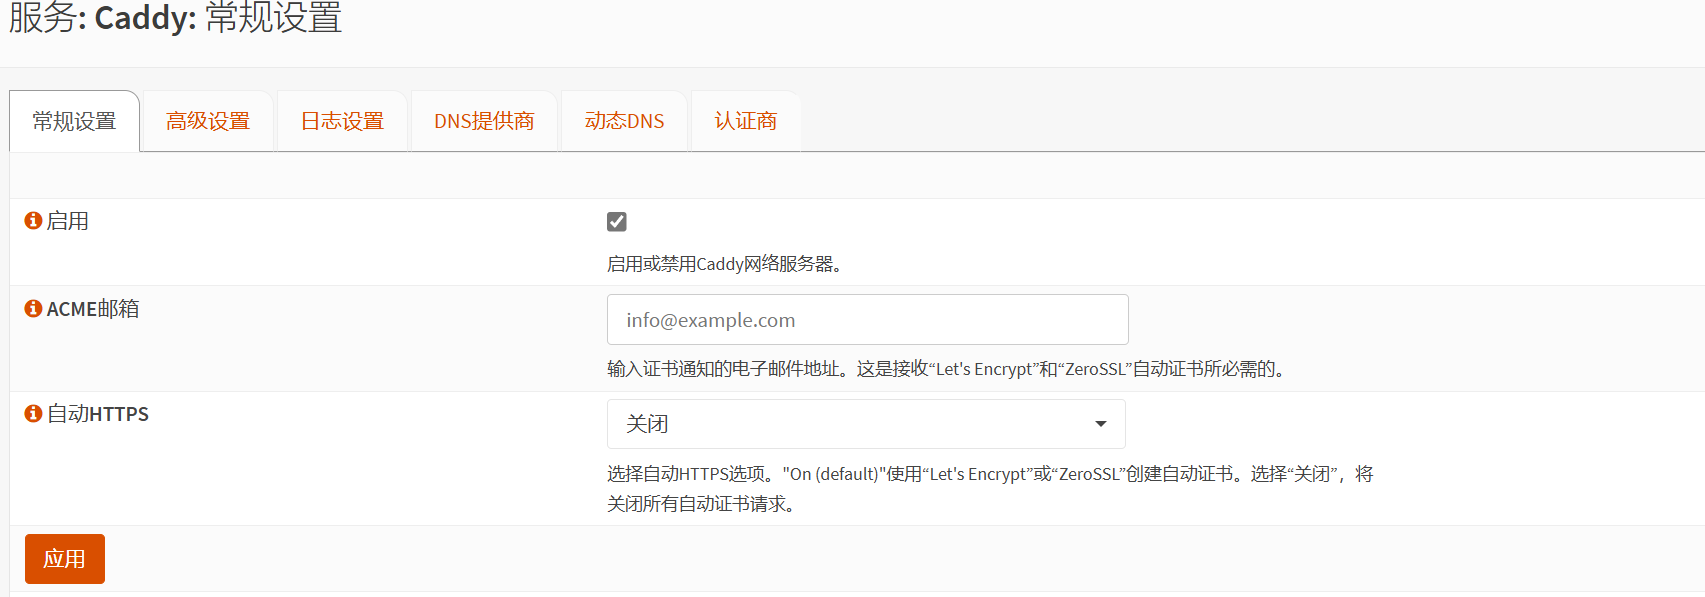
Task: Open the 动态DNS tab
Action: [x=624, y=121]
